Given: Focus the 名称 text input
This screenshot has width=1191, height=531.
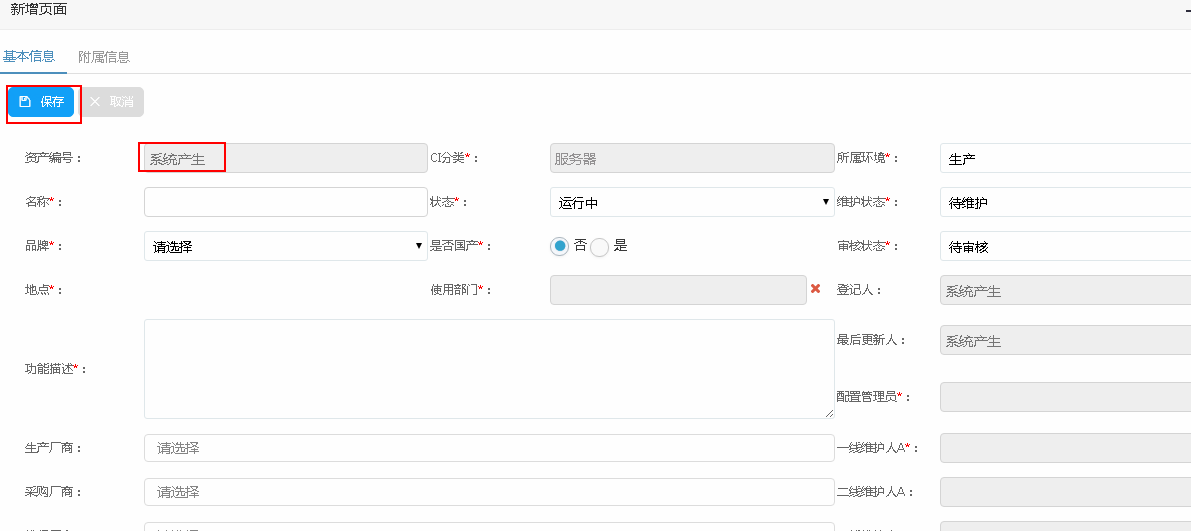Looking at the screenshot, I should click(286, 202).
